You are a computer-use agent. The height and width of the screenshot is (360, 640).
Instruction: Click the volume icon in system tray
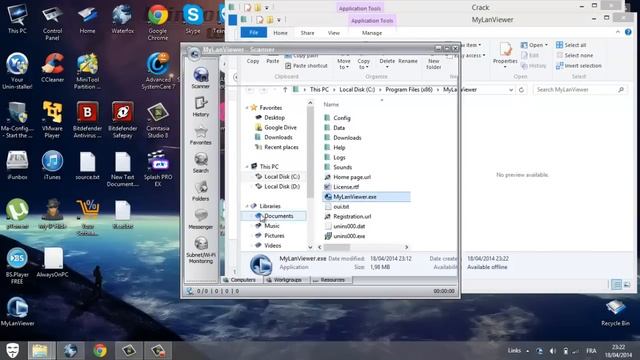click(x=552, y=351)
